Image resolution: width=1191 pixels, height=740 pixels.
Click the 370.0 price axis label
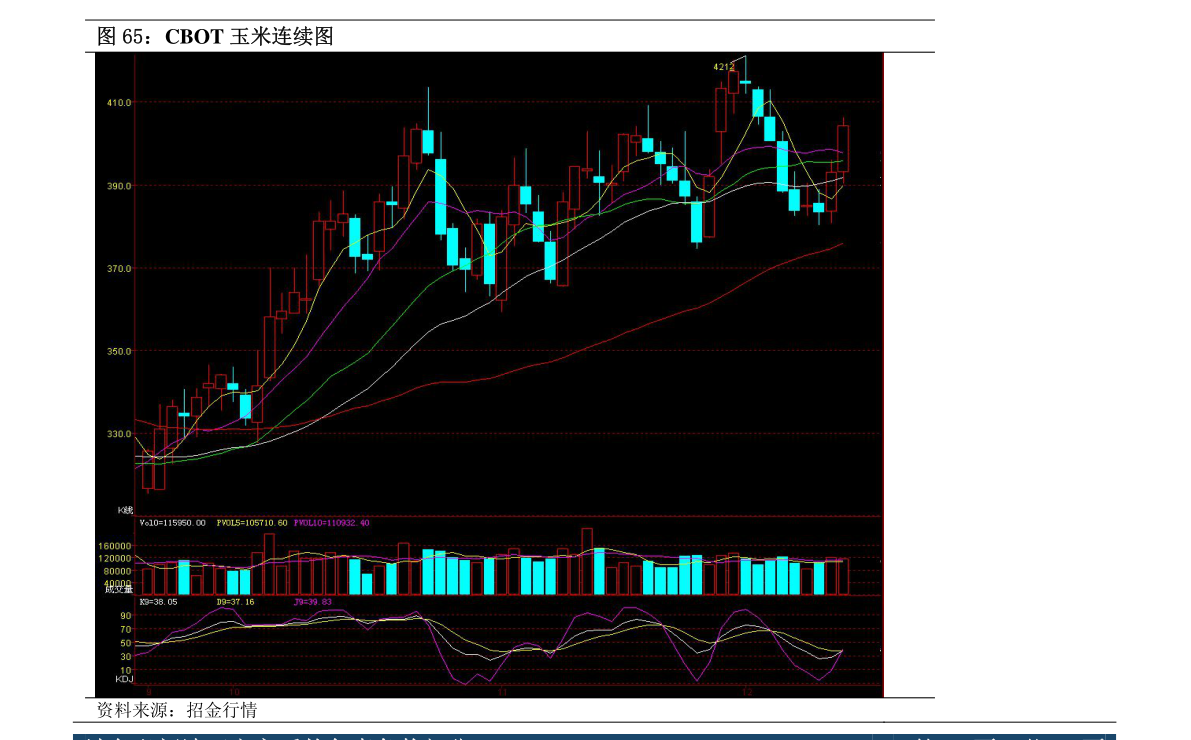tap(119, 269)
